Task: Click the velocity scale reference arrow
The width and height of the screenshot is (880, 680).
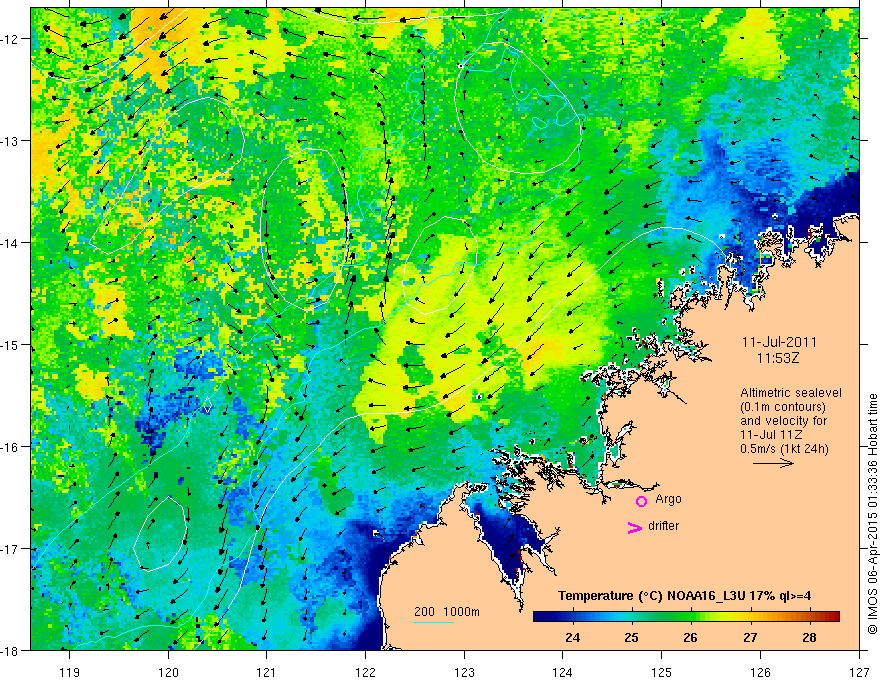Action: [x=773, y=463]
